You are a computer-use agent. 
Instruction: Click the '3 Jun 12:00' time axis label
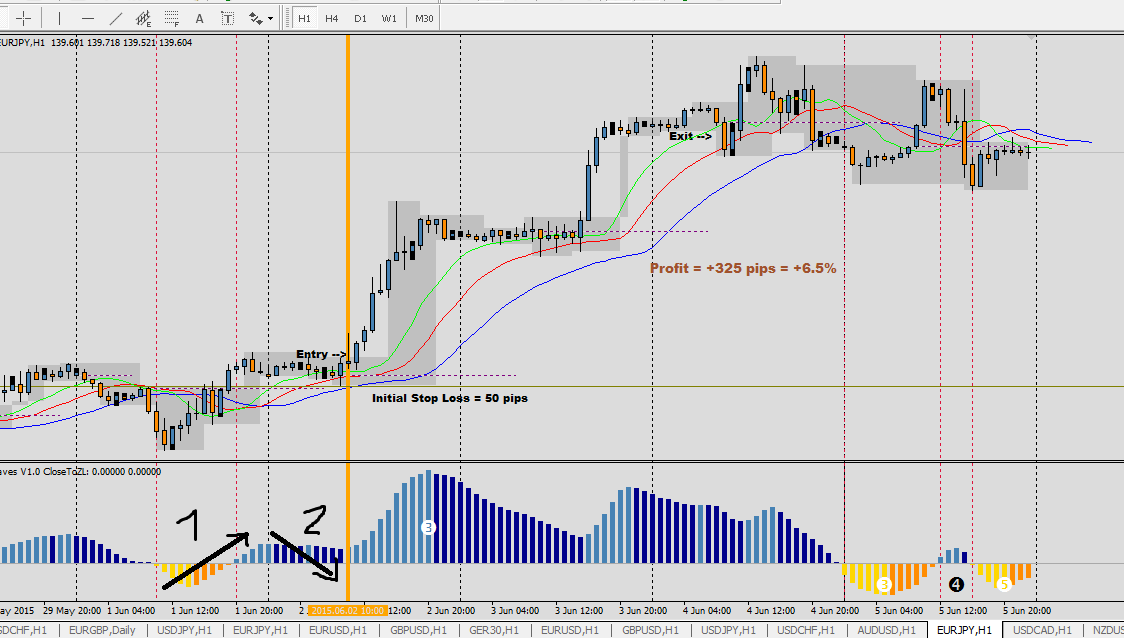coord(579,611)
